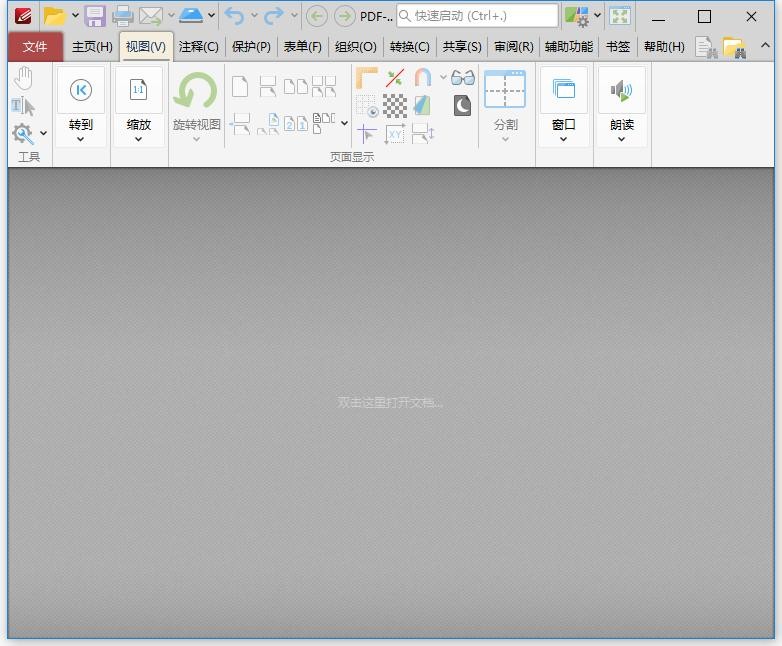Viewport: 782px width, 646px height.
Task: Click the Split (分割) view icon
Action: coord(505,89)
